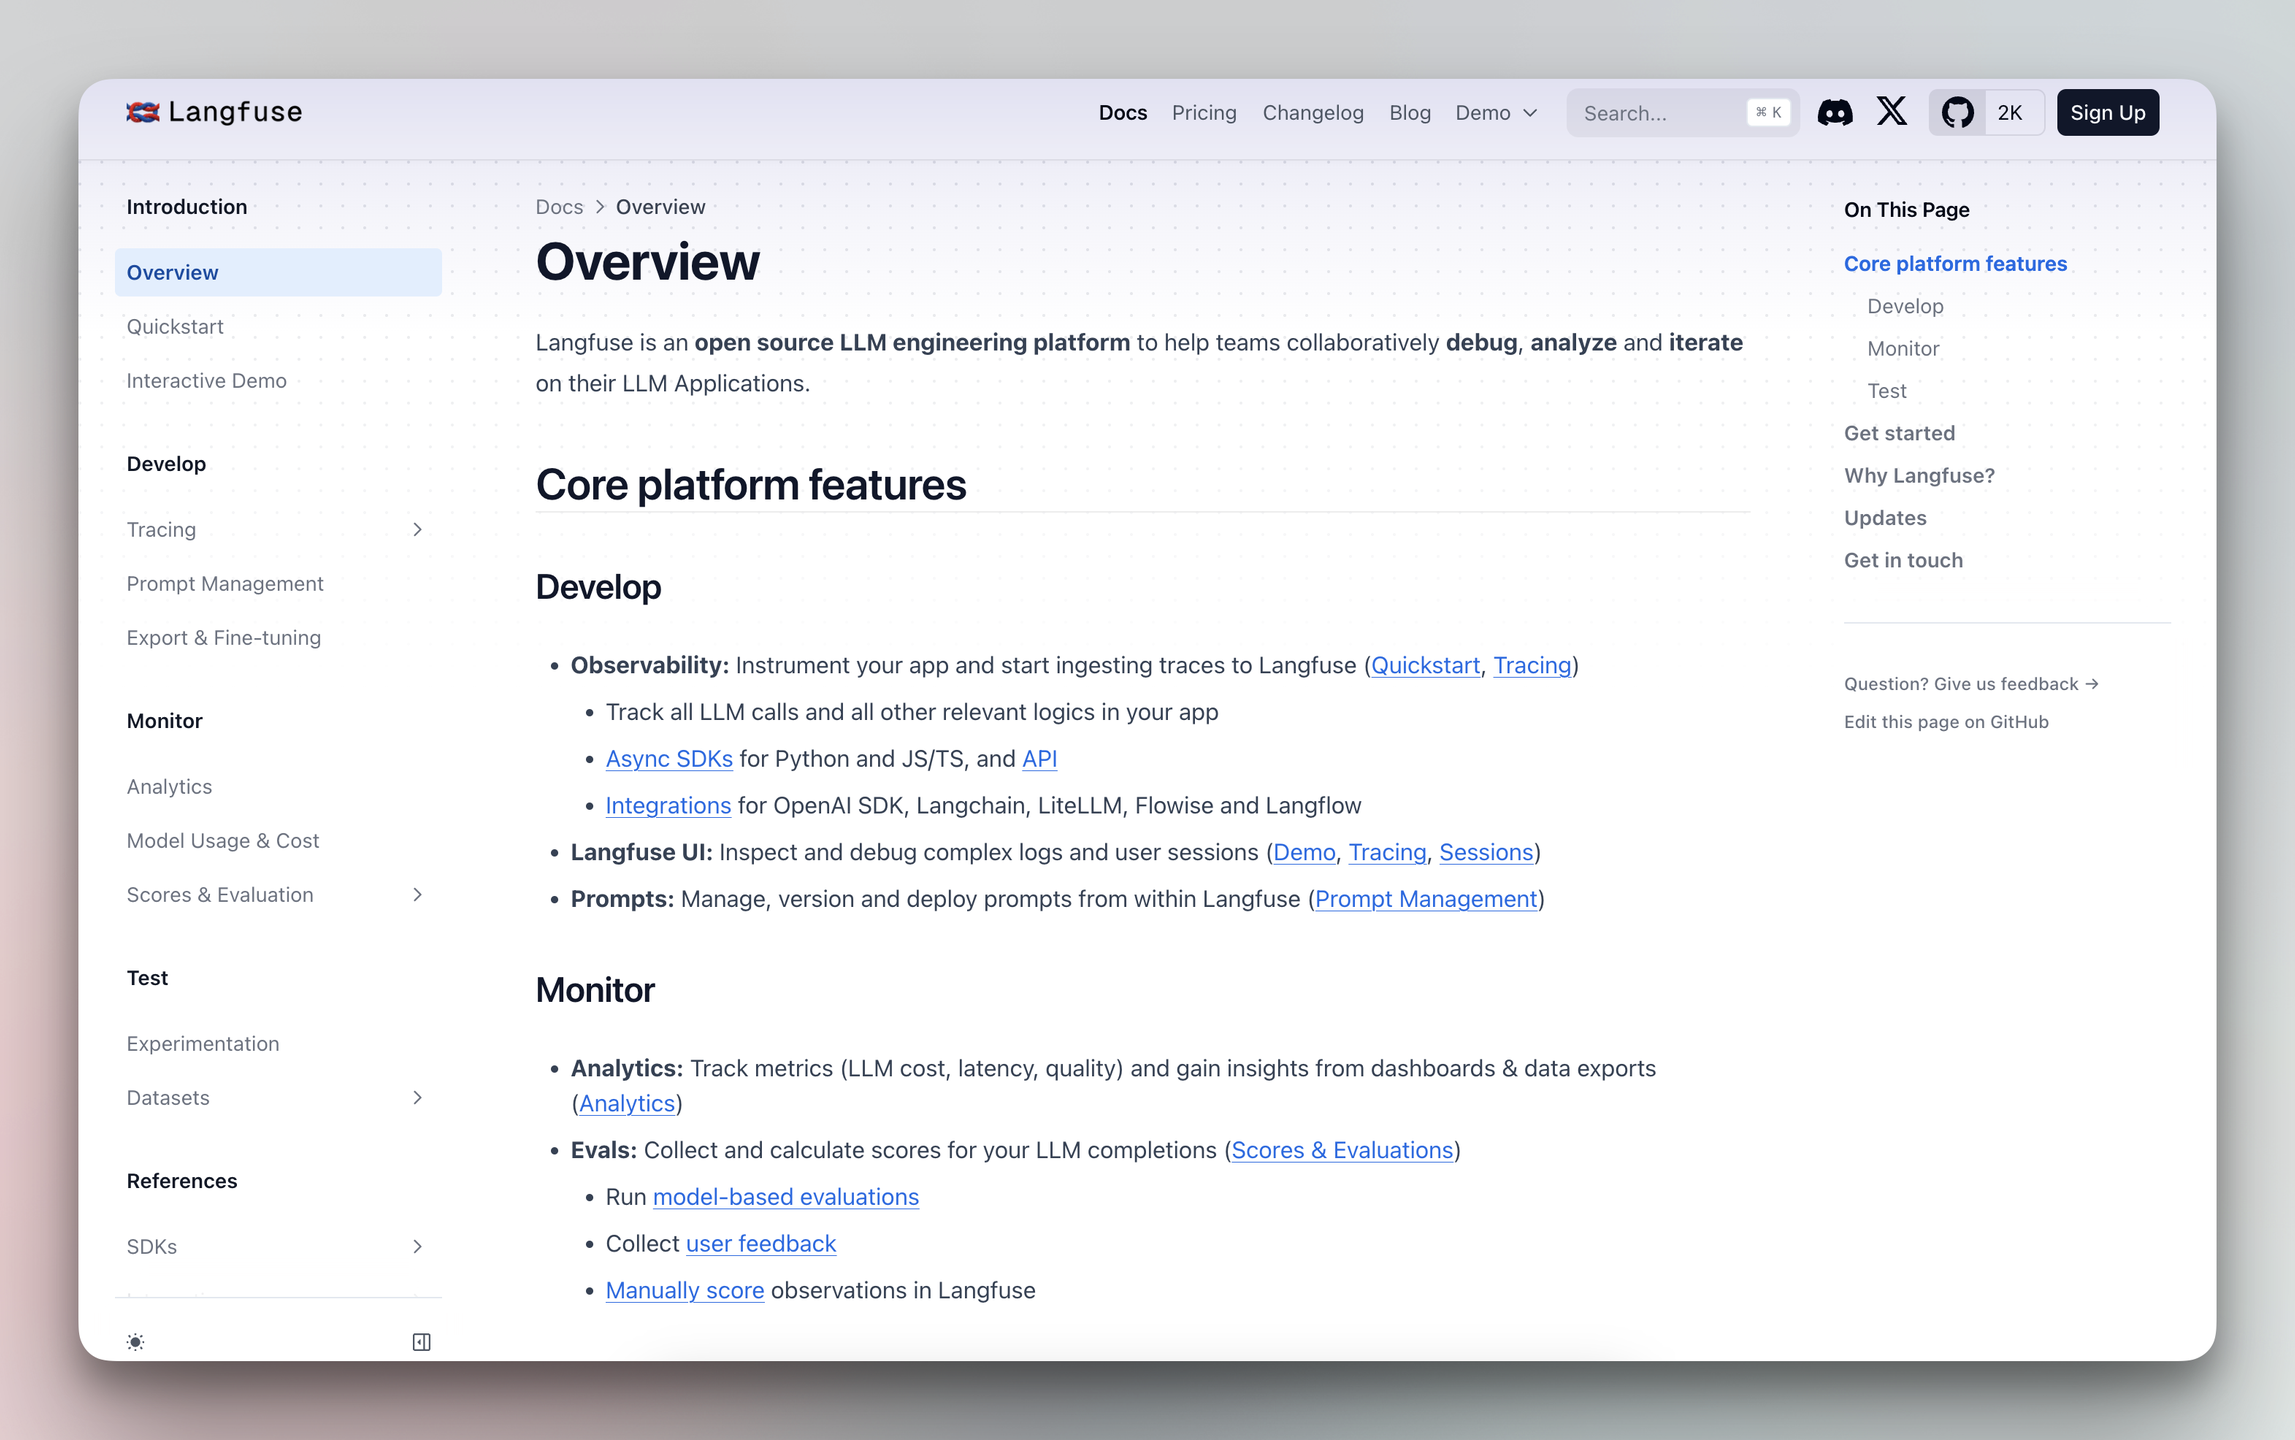
Task: Toggle light/dark theme sun icon
Action: [x=136, y=1342]
